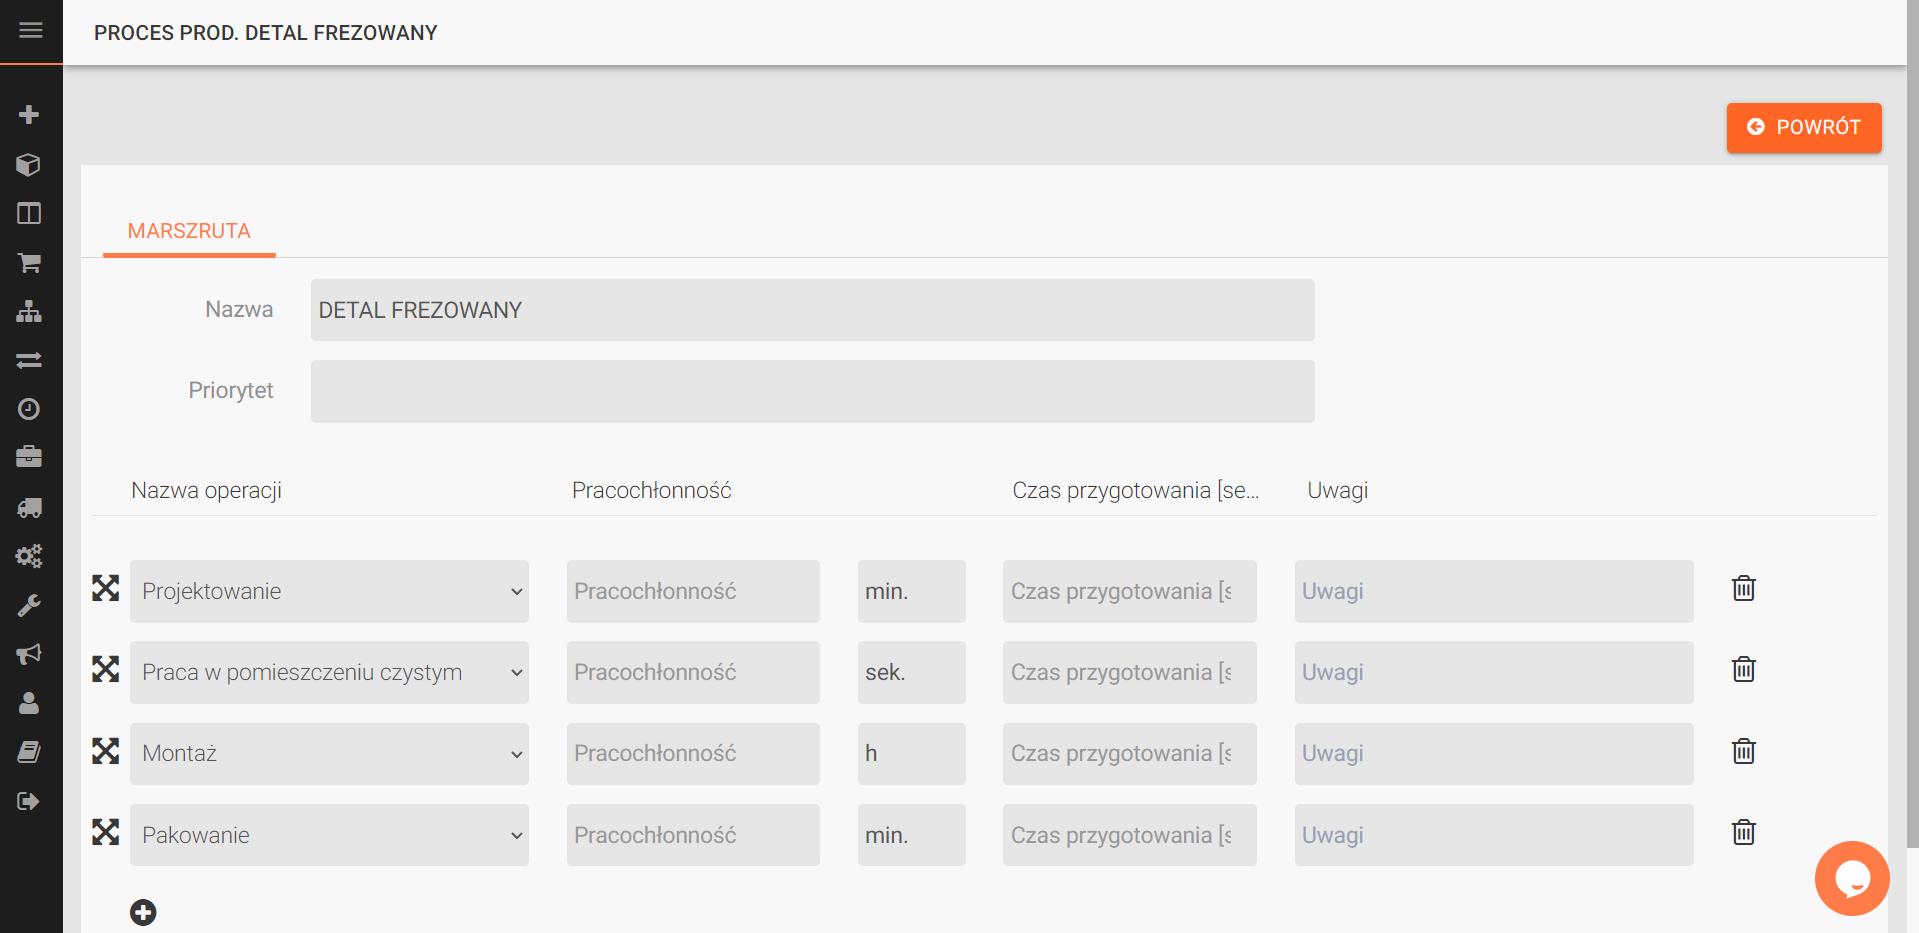The width and height of the screenshot is (1919, 933).
Task: Open the Pakowanie operation dropdown
Action: [x=329, y=835]
